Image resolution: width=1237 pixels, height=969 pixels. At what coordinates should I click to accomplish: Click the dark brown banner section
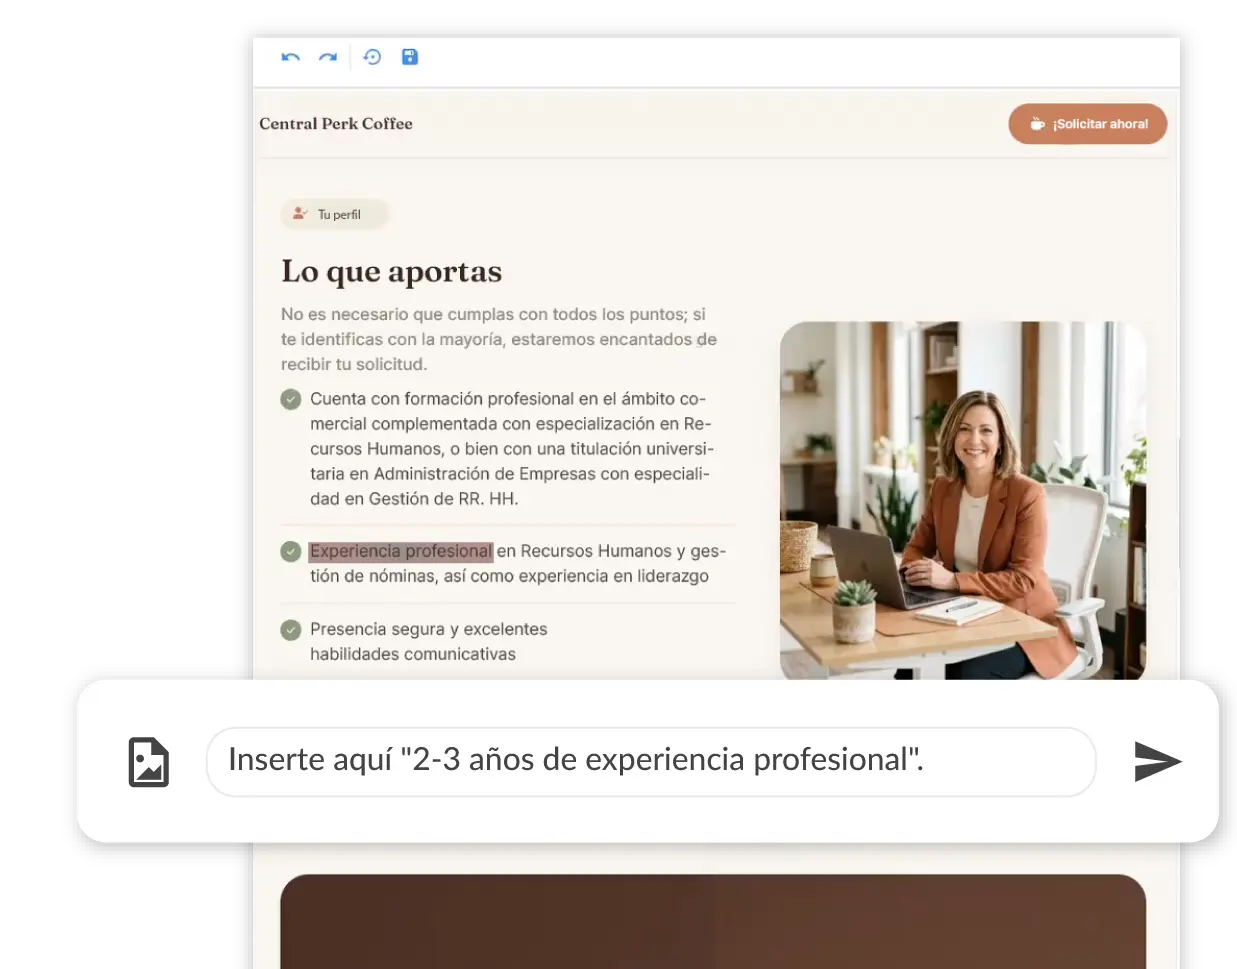tap(713, 921)
